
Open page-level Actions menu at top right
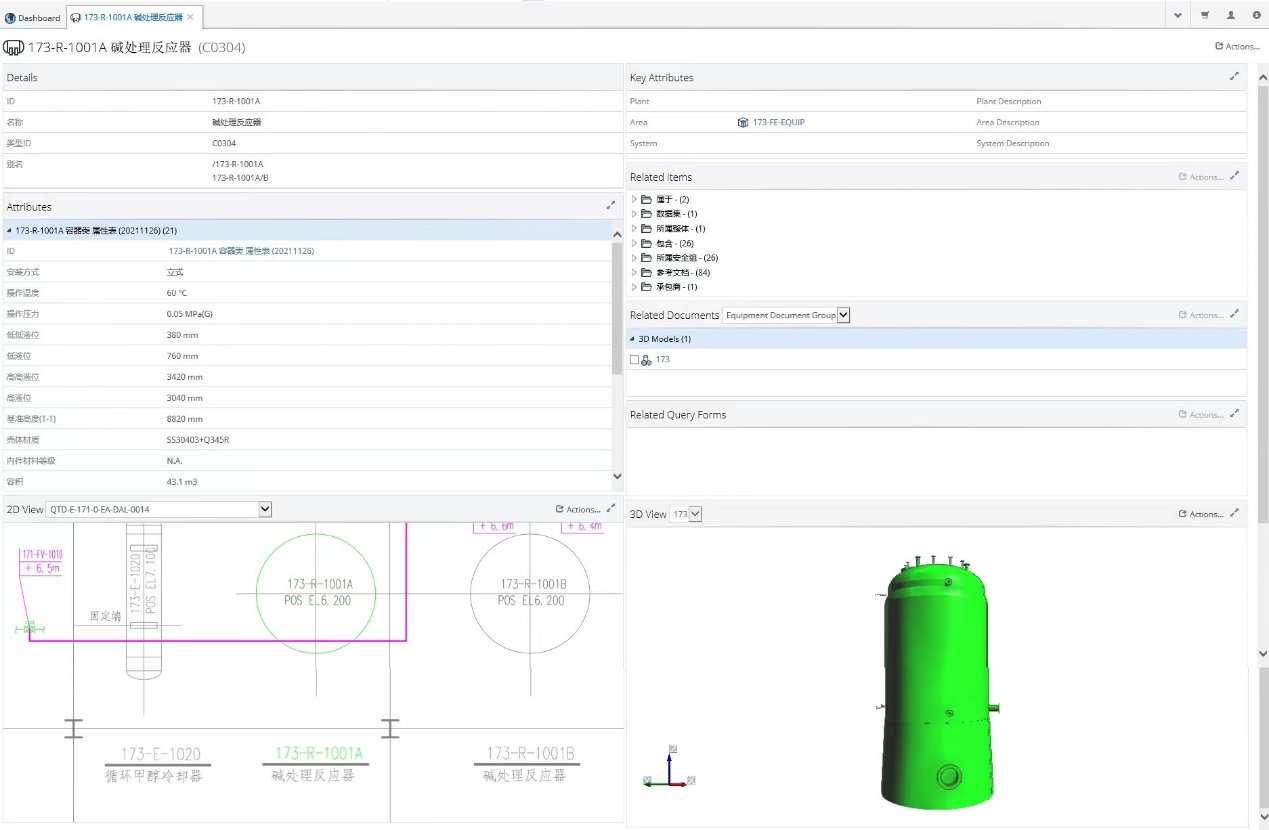[x=1237, y=47]
